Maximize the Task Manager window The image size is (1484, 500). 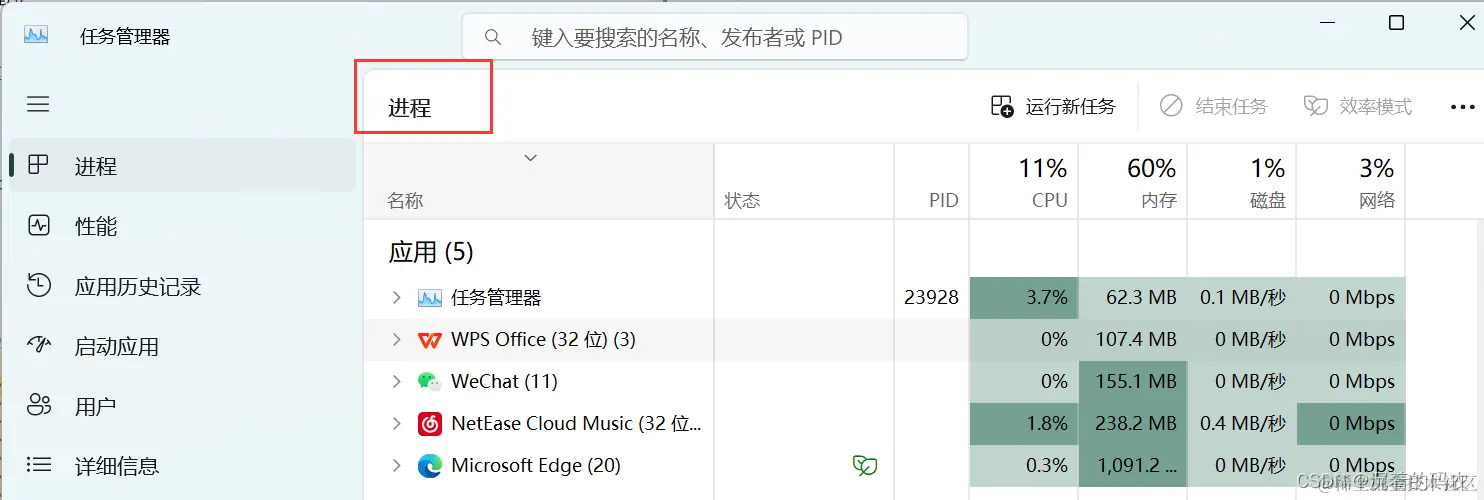point(1397,23)
